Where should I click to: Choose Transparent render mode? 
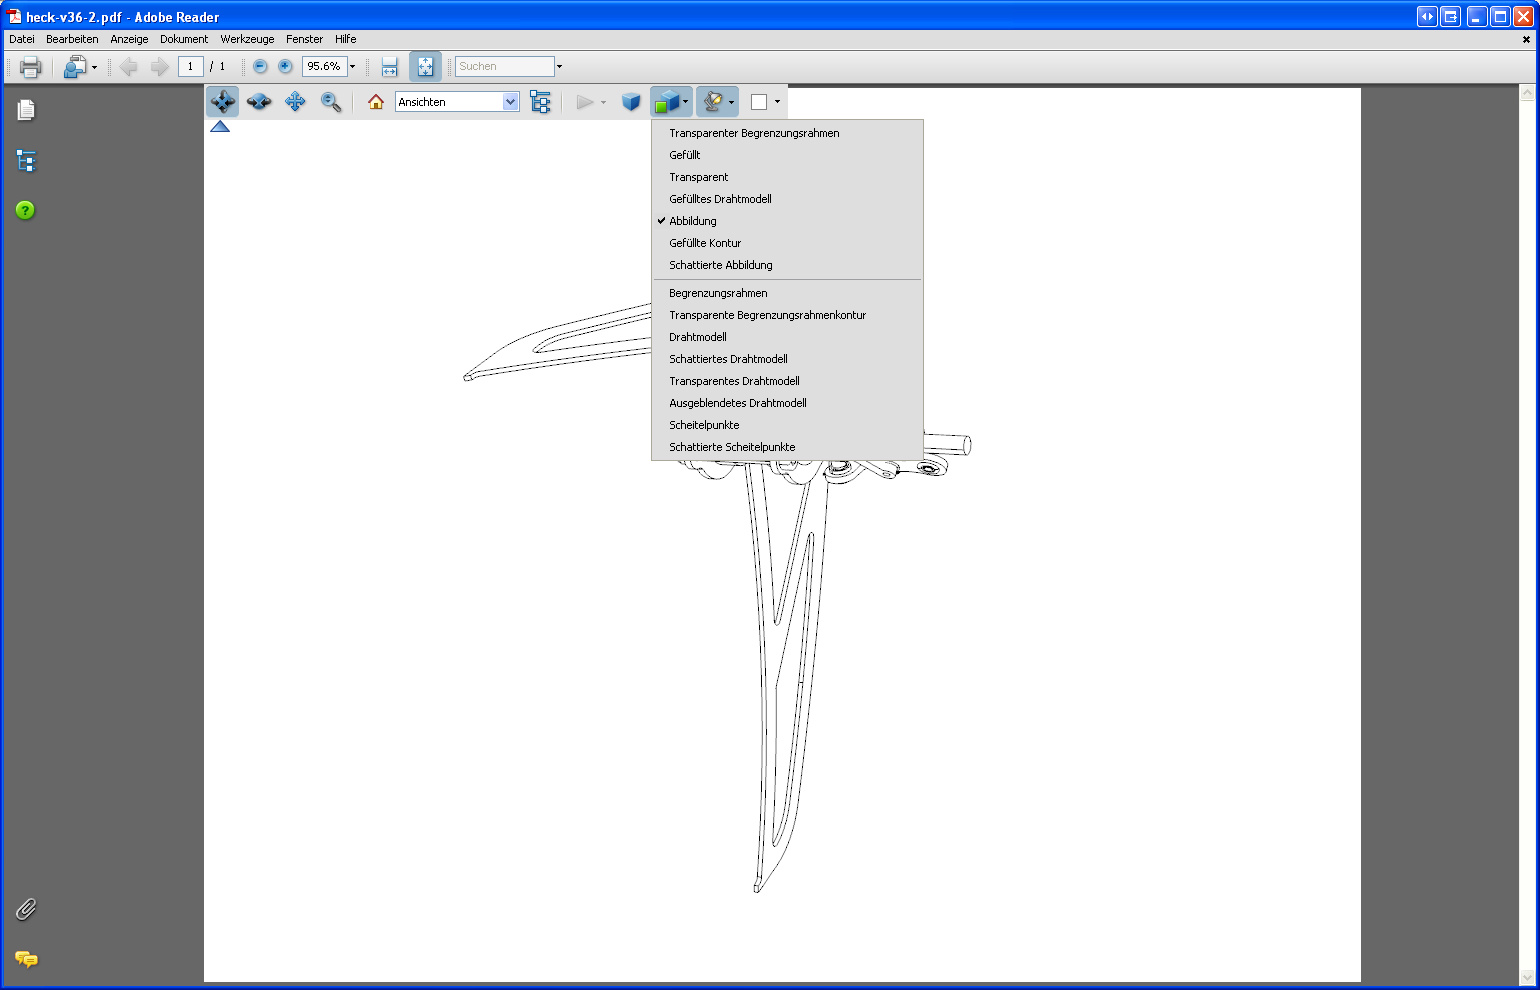pos(787,177)
